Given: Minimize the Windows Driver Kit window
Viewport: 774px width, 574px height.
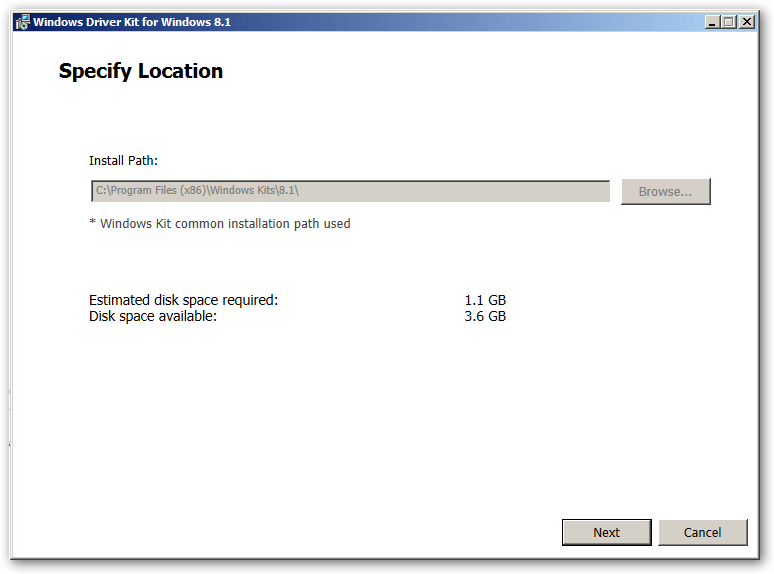Looking at the screenshot, I should click(x=712, y=22).
